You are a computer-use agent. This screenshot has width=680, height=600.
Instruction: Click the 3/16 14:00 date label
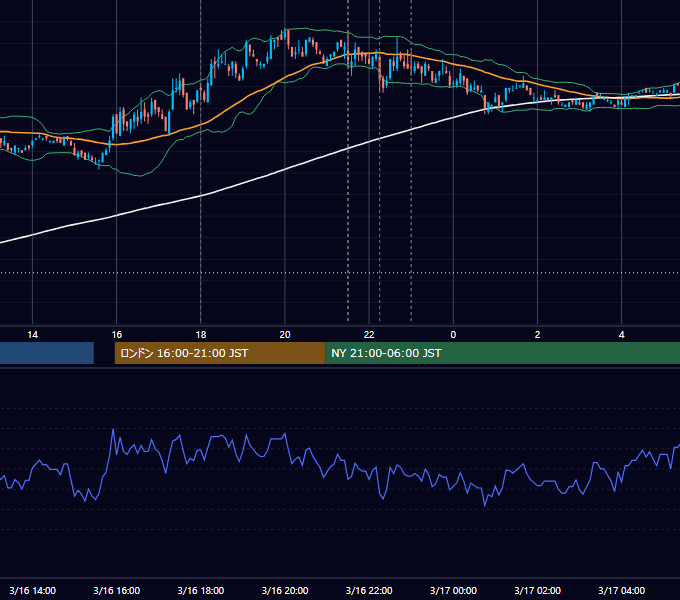coord(33,590)
